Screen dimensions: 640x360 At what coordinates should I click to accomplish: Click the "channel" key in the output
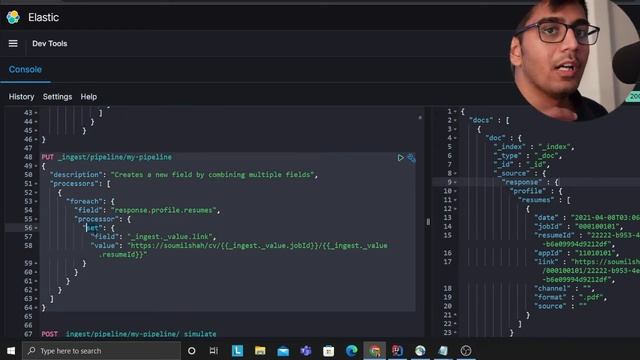click(x=552, y=289)
